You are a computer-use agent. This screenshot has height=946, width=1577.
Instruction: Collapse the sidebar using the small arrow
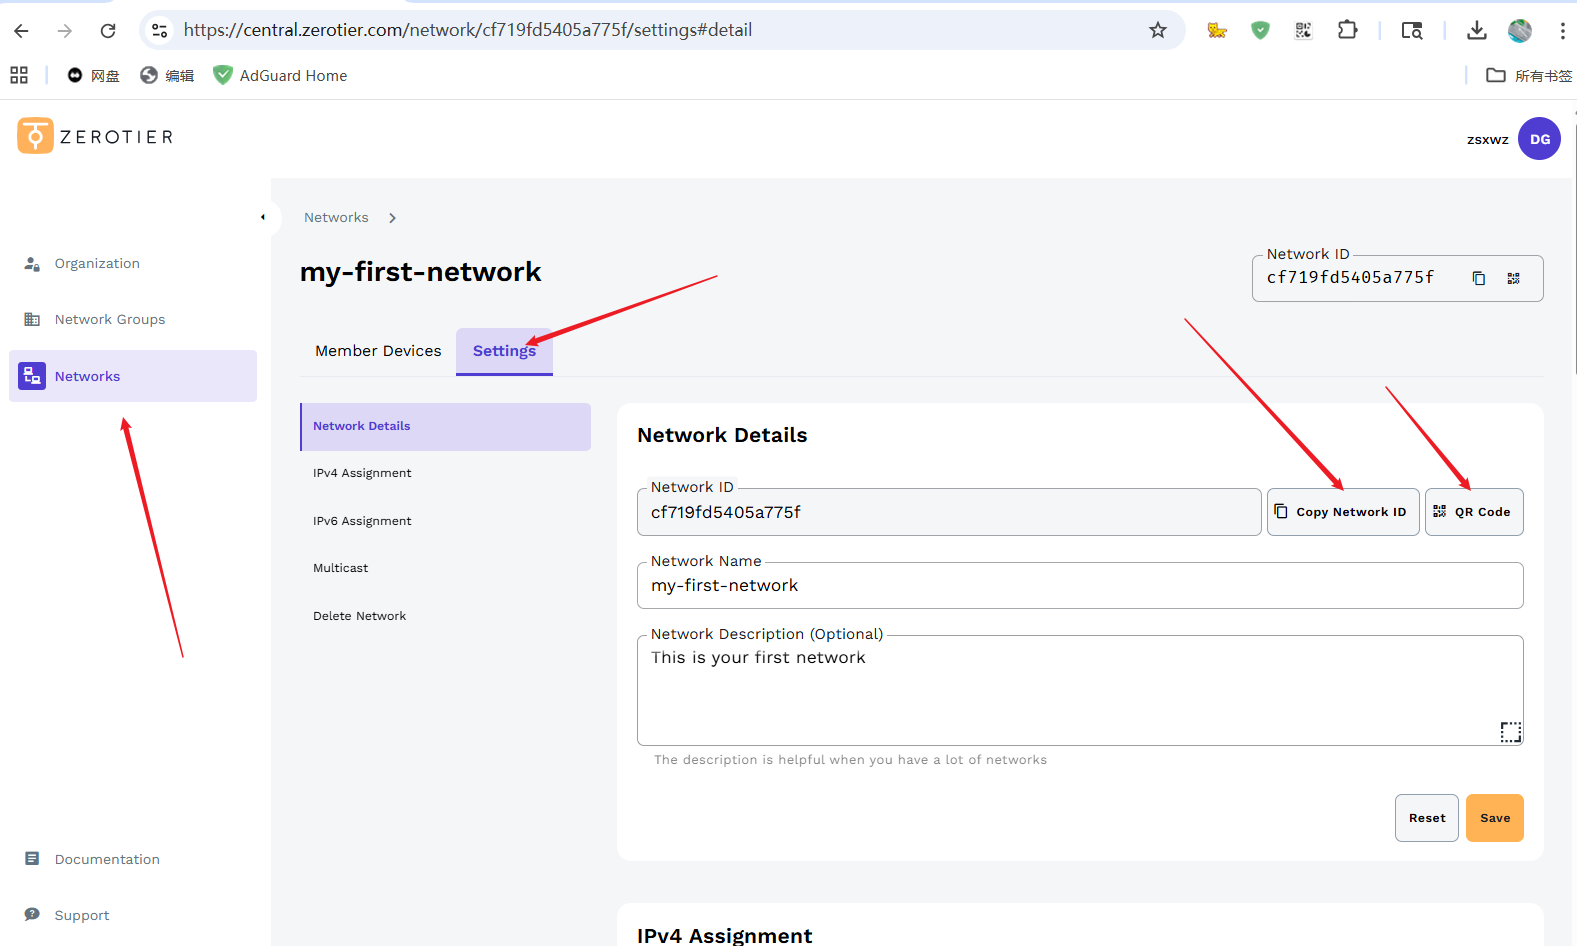pyautogui.click(x=263, y=217)
